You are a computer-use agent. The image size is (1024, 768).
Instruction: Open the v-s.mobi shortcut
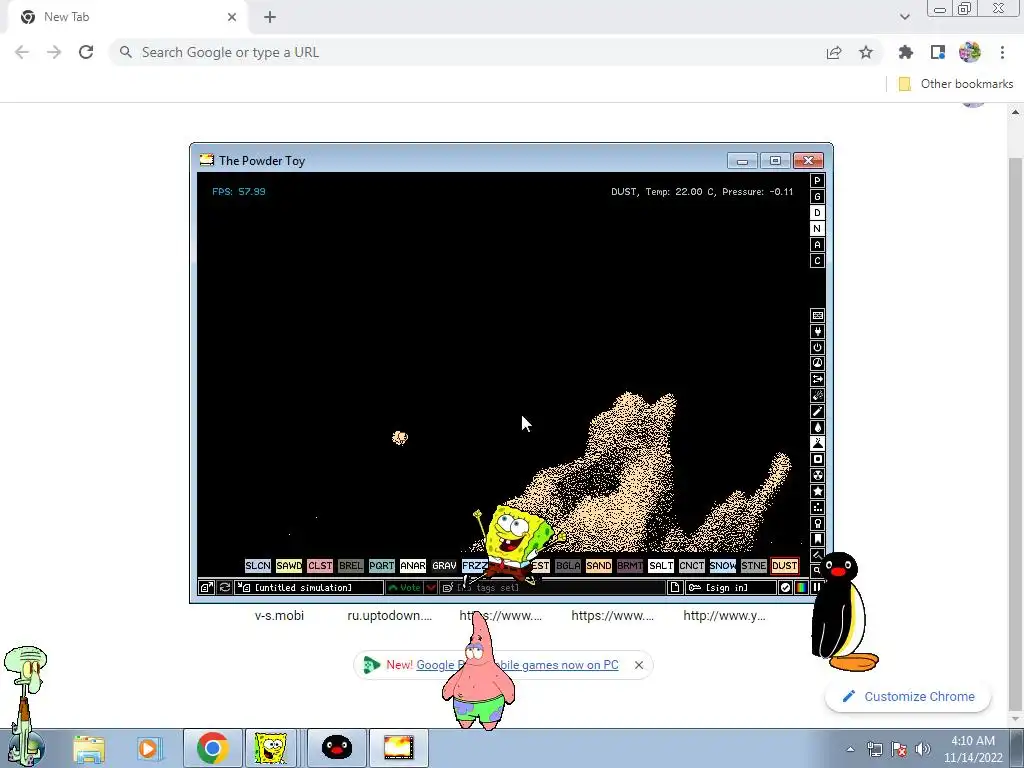coord(280,615)
